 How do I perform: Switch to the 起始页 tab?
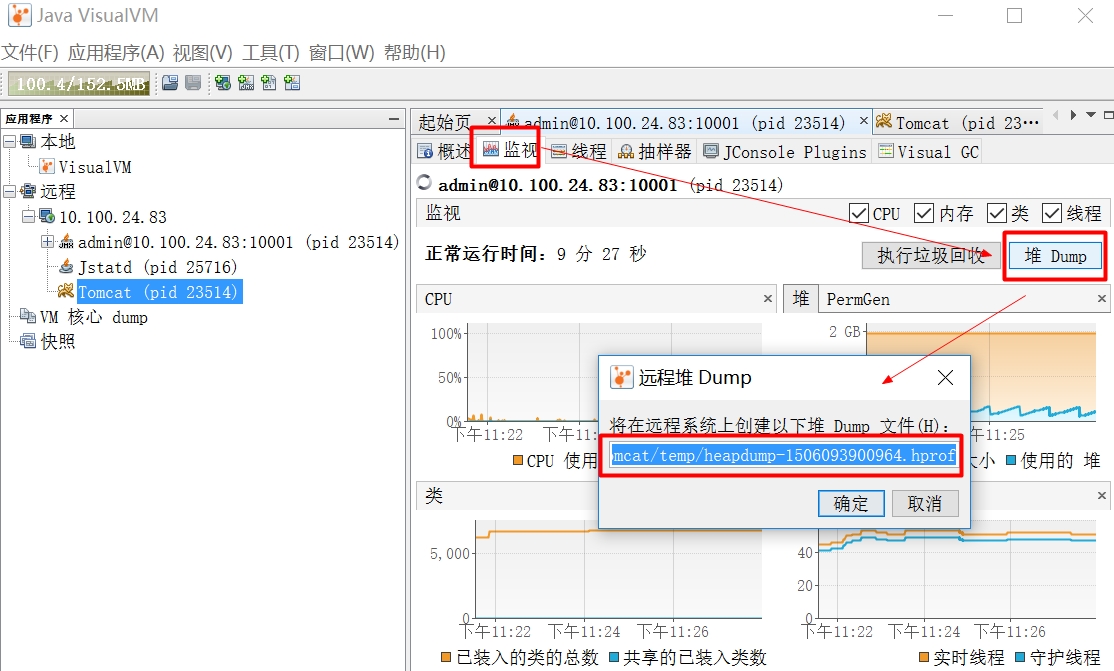tap(445, 122)
